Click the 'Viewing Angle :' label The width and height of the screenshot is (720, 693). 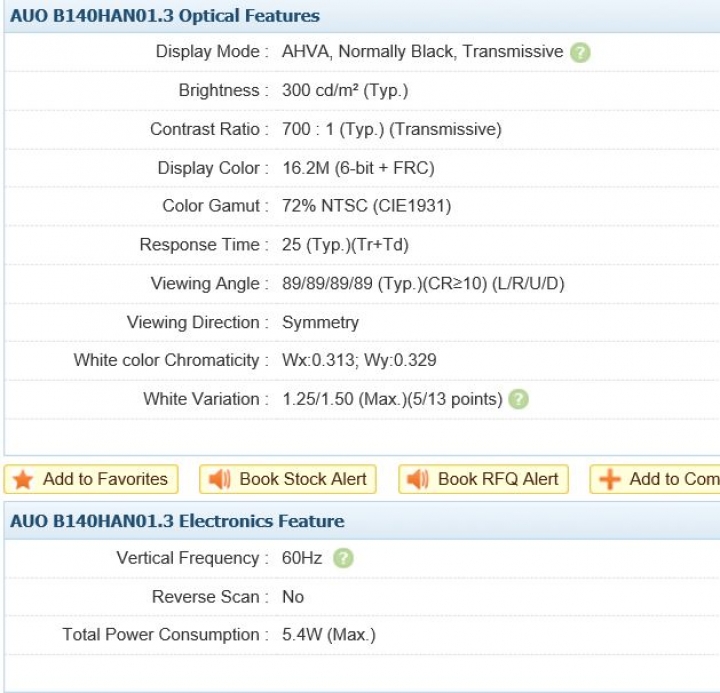210,284
